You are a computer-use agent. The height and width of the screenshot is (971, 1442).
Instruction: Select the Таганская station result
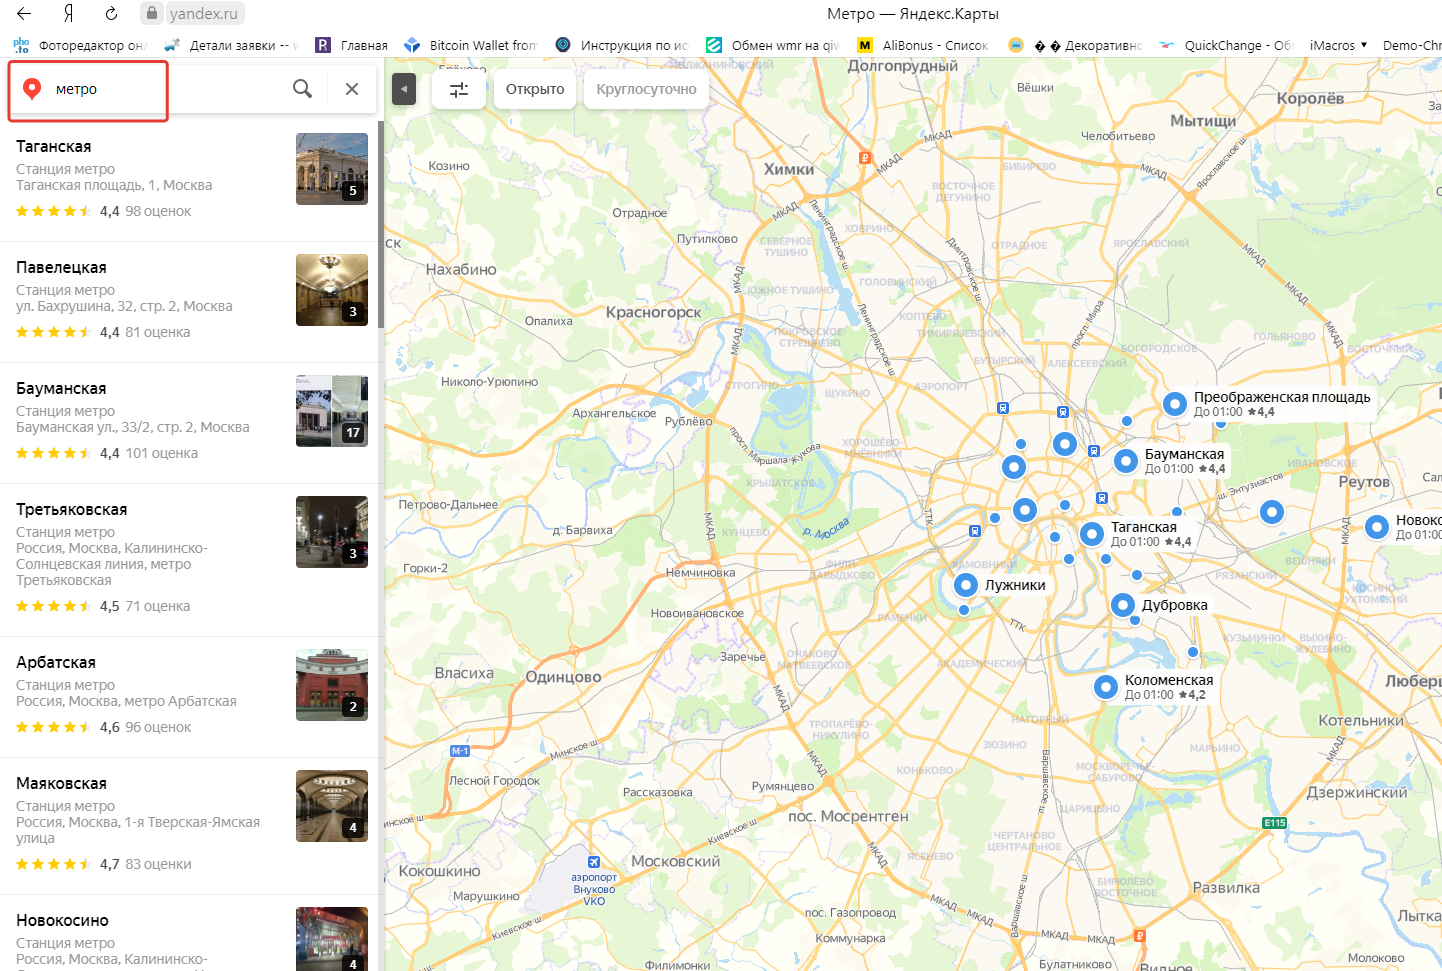click(x=54, y=146)
